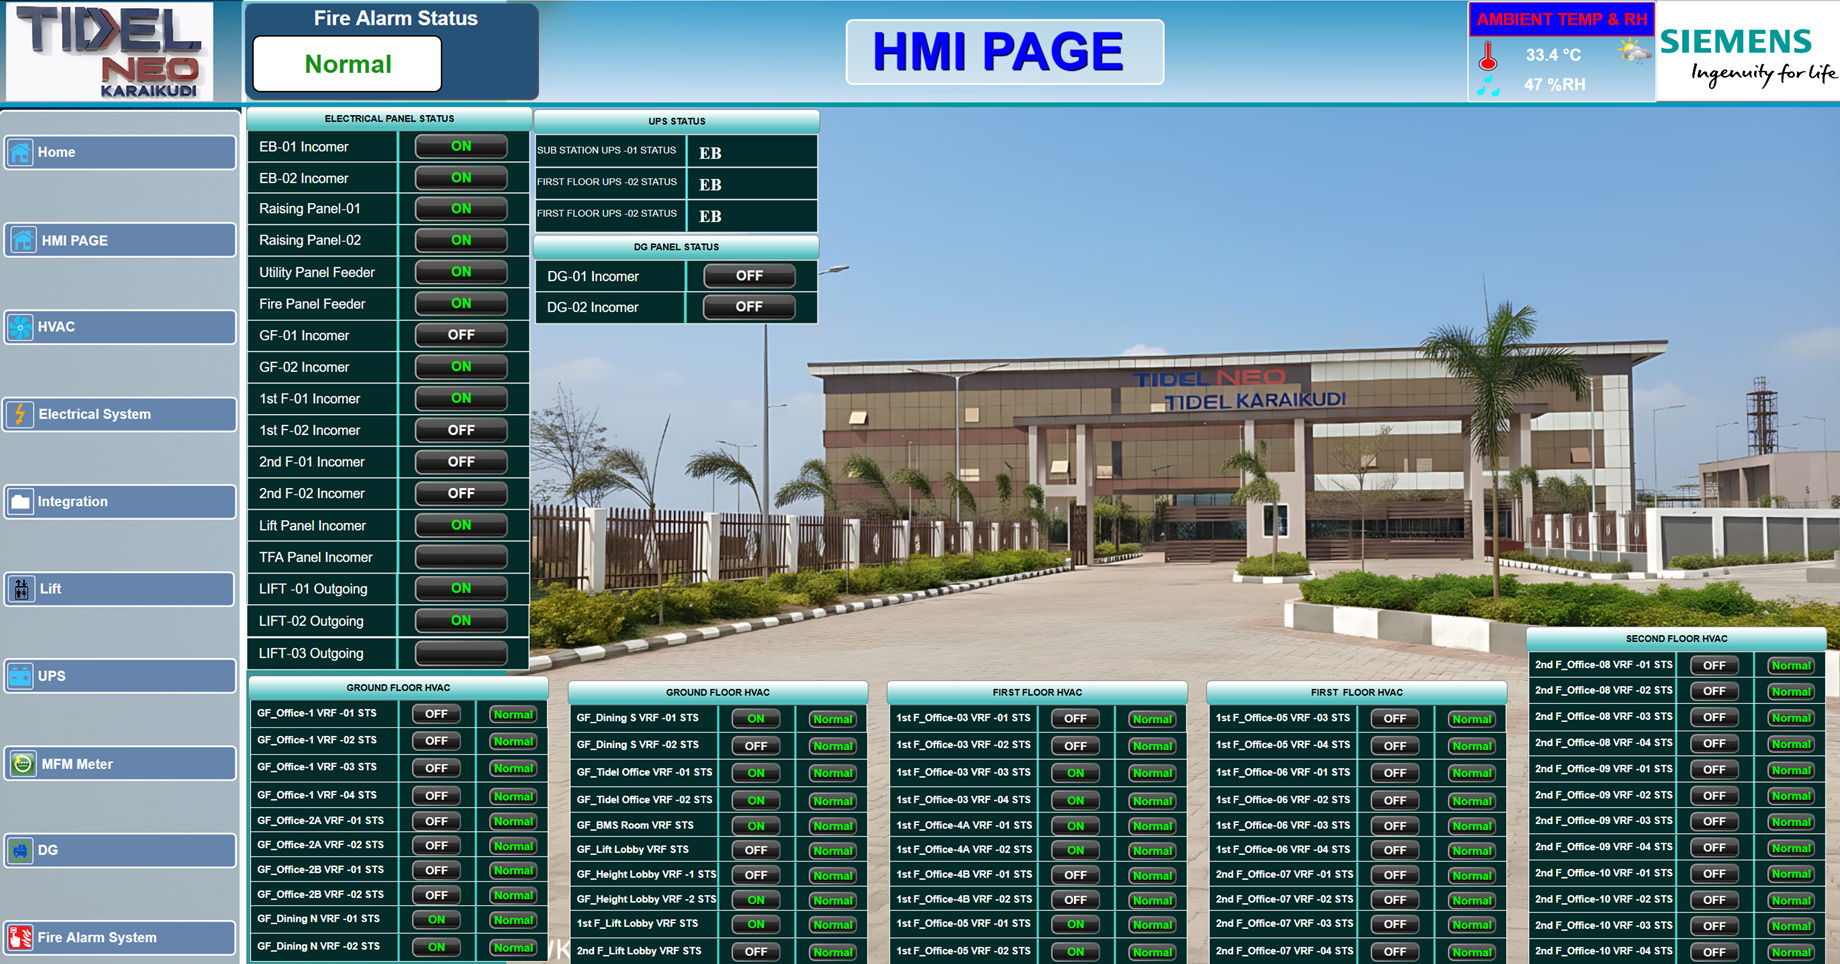
Task: Toggle Lift Panel Incomer ON indicator
Action: (x=461, y=525)
